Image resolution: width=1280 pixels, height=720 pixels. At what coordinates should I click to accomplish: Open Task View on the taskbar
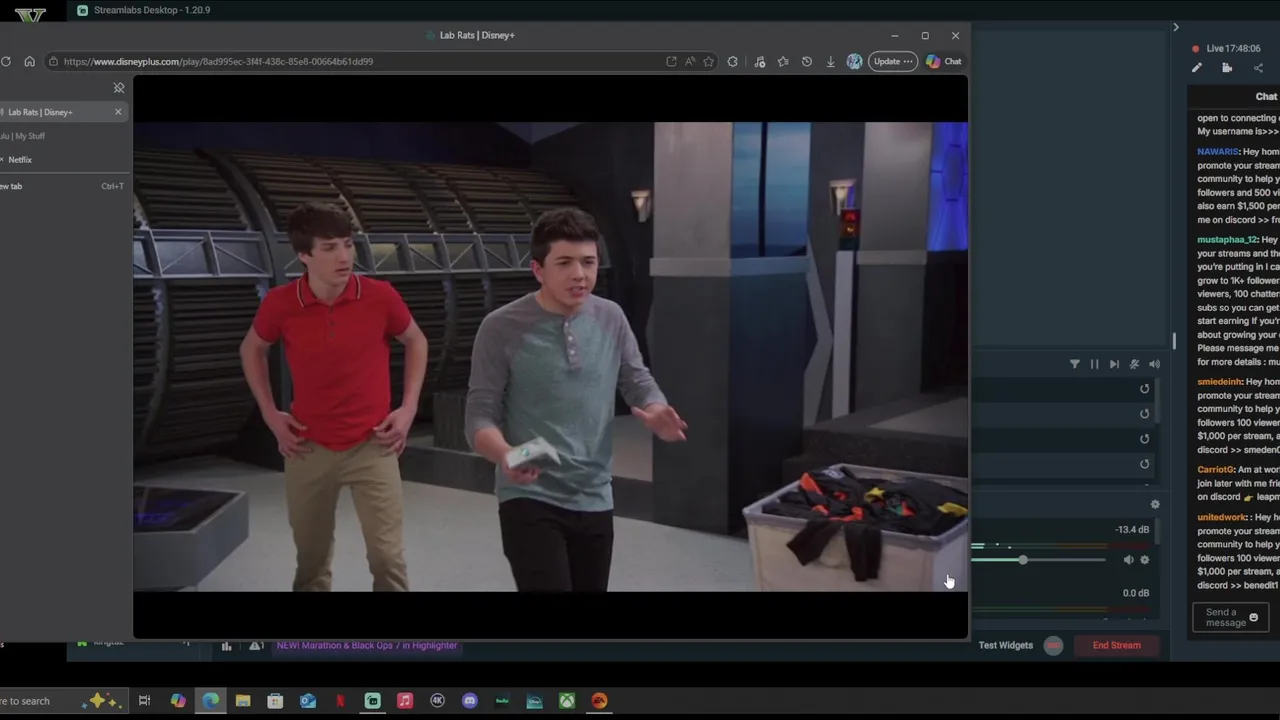(x=144, y=701)
